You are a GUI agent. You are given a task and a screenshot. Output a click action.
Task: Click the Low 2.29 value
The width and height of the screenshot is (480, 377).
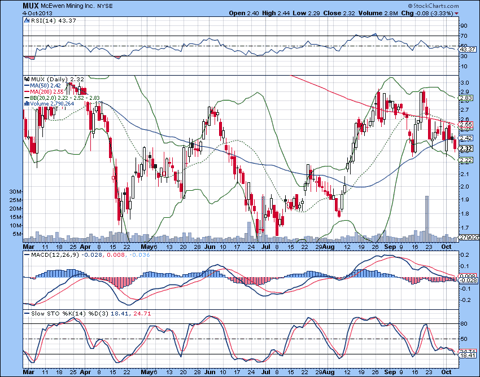pyautogui.click(x=307, y=13)
